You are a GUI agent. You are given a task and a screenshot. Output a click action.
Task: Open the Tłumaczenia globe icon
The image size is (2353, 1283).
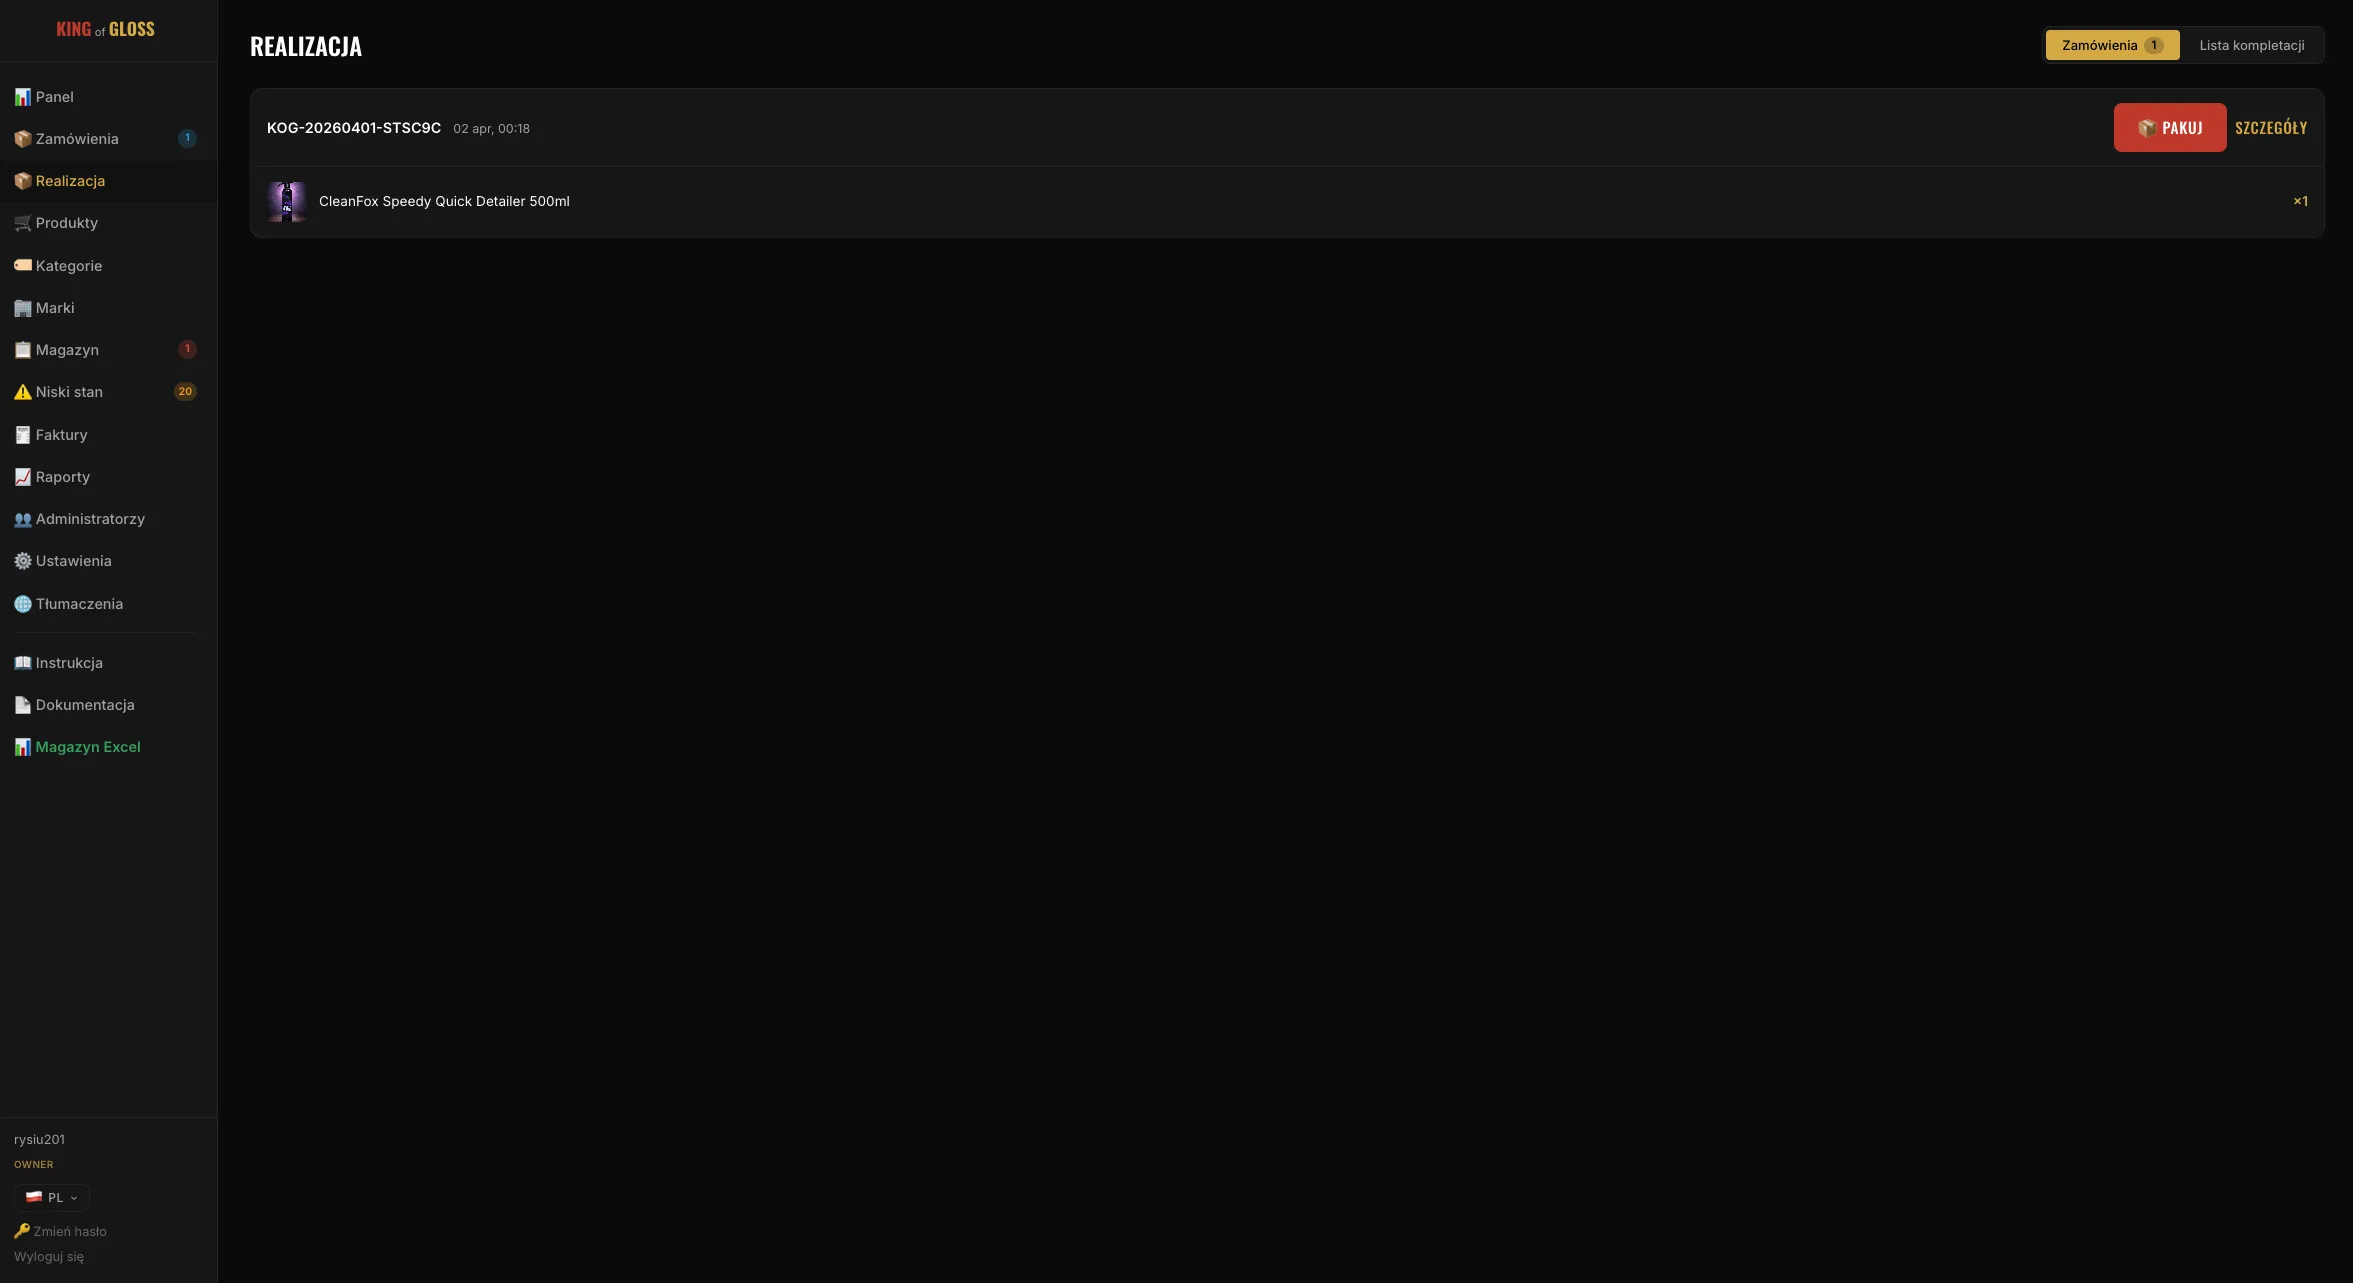tap(22, 604)
